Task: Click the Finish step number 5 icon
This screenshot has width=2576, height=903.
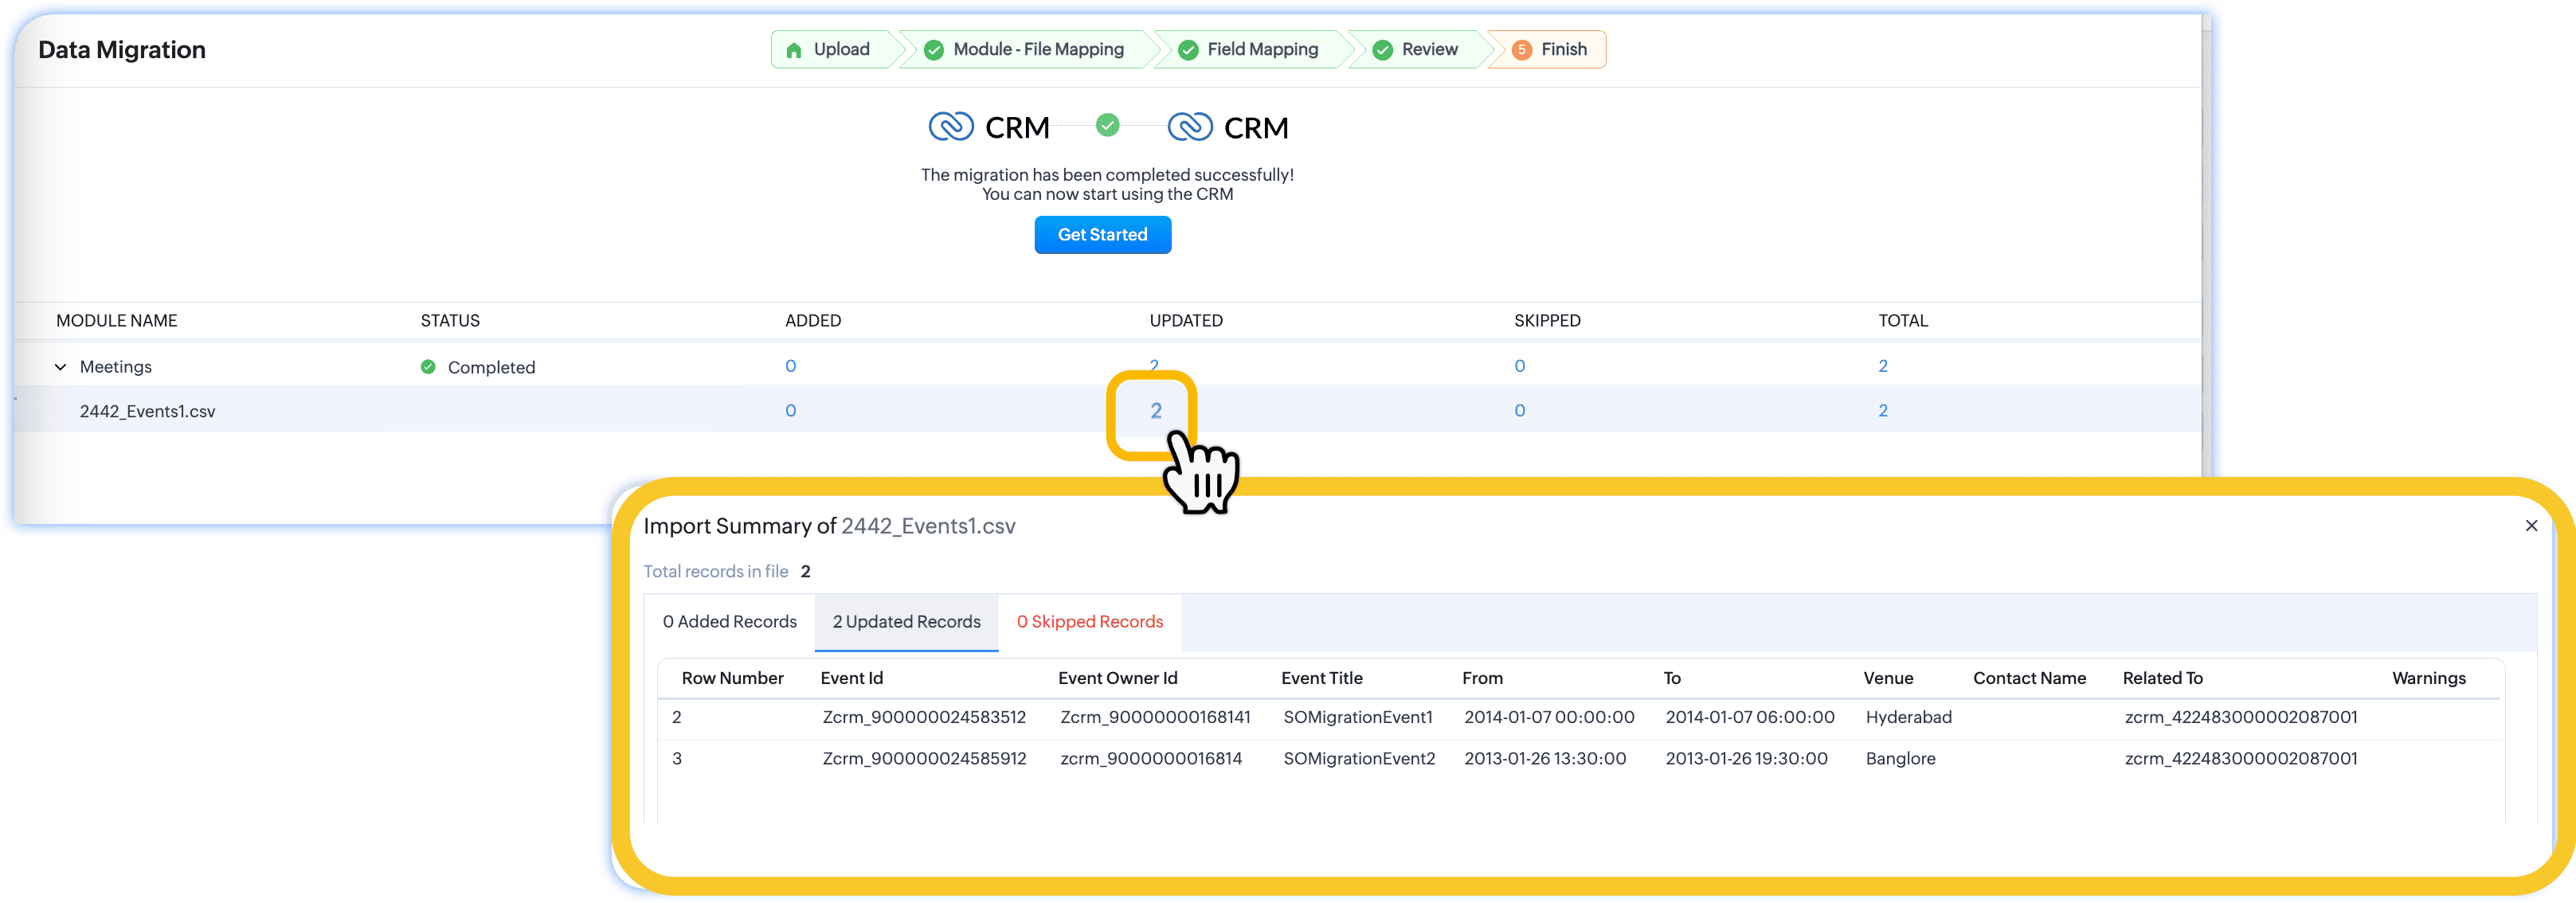Action: pos(1521,50)
